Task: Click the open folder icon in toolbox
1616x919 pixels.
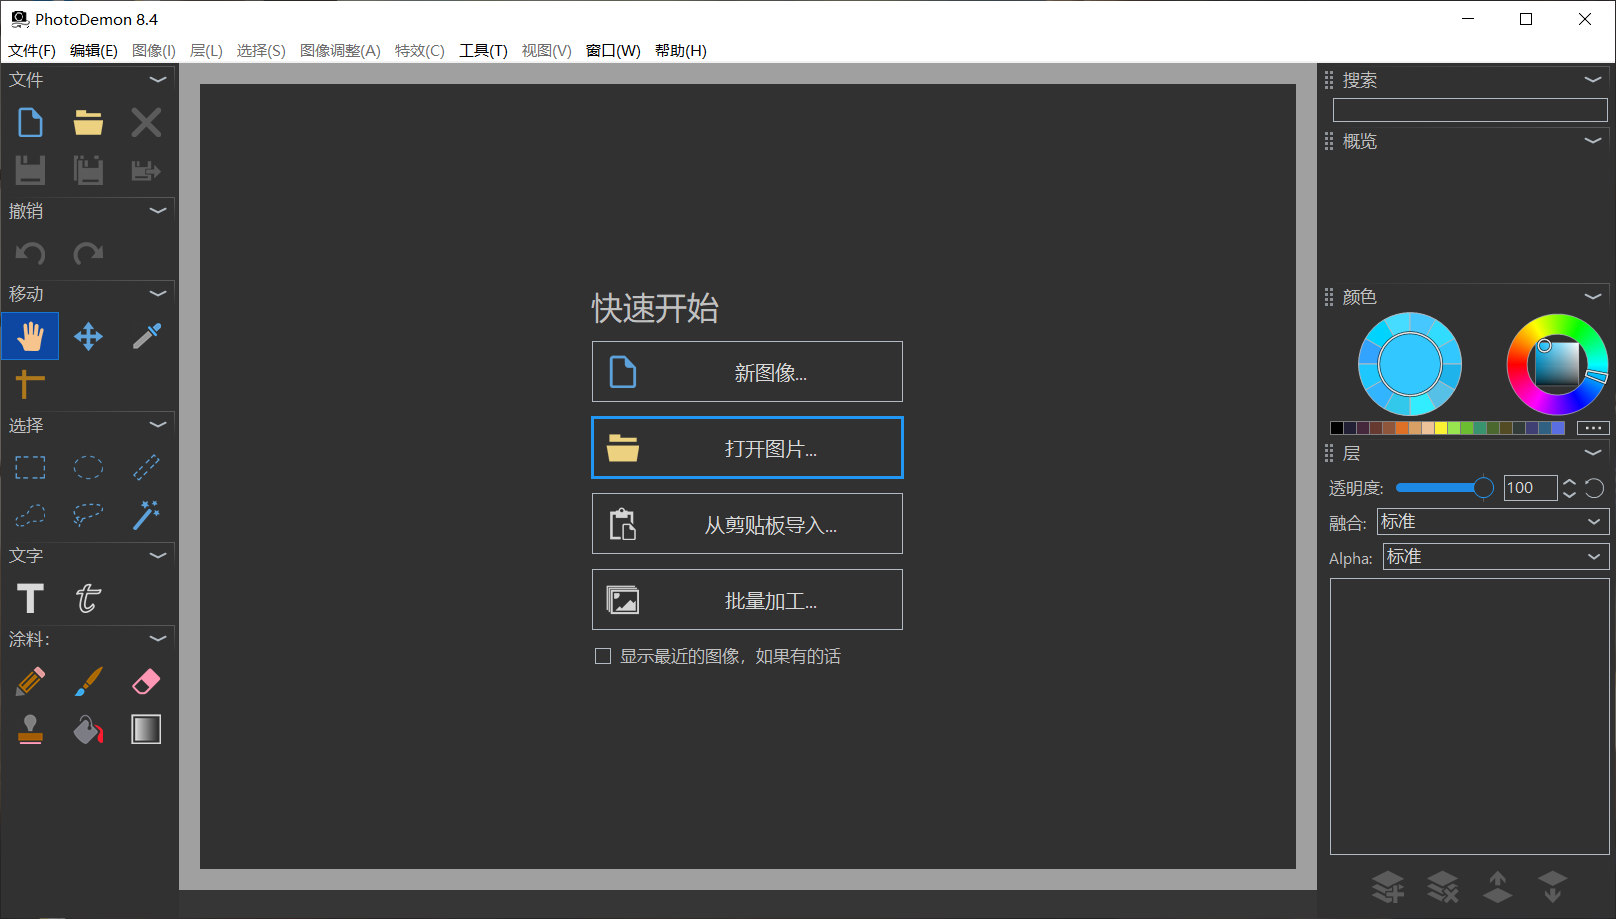Action: click(x=88, y=123)
